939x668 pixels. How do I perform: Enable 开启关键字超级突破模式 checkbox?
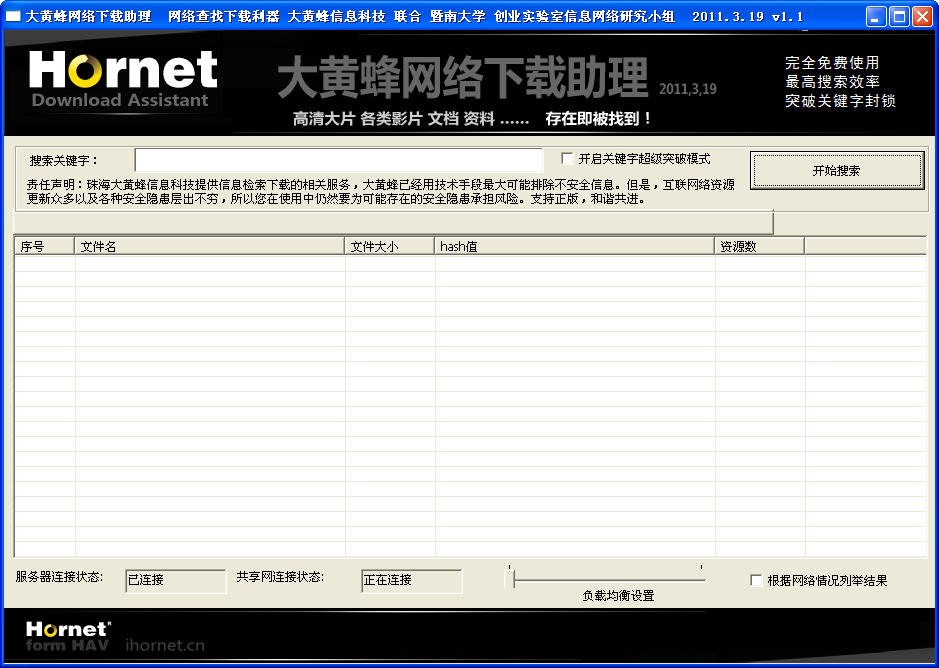567,159
